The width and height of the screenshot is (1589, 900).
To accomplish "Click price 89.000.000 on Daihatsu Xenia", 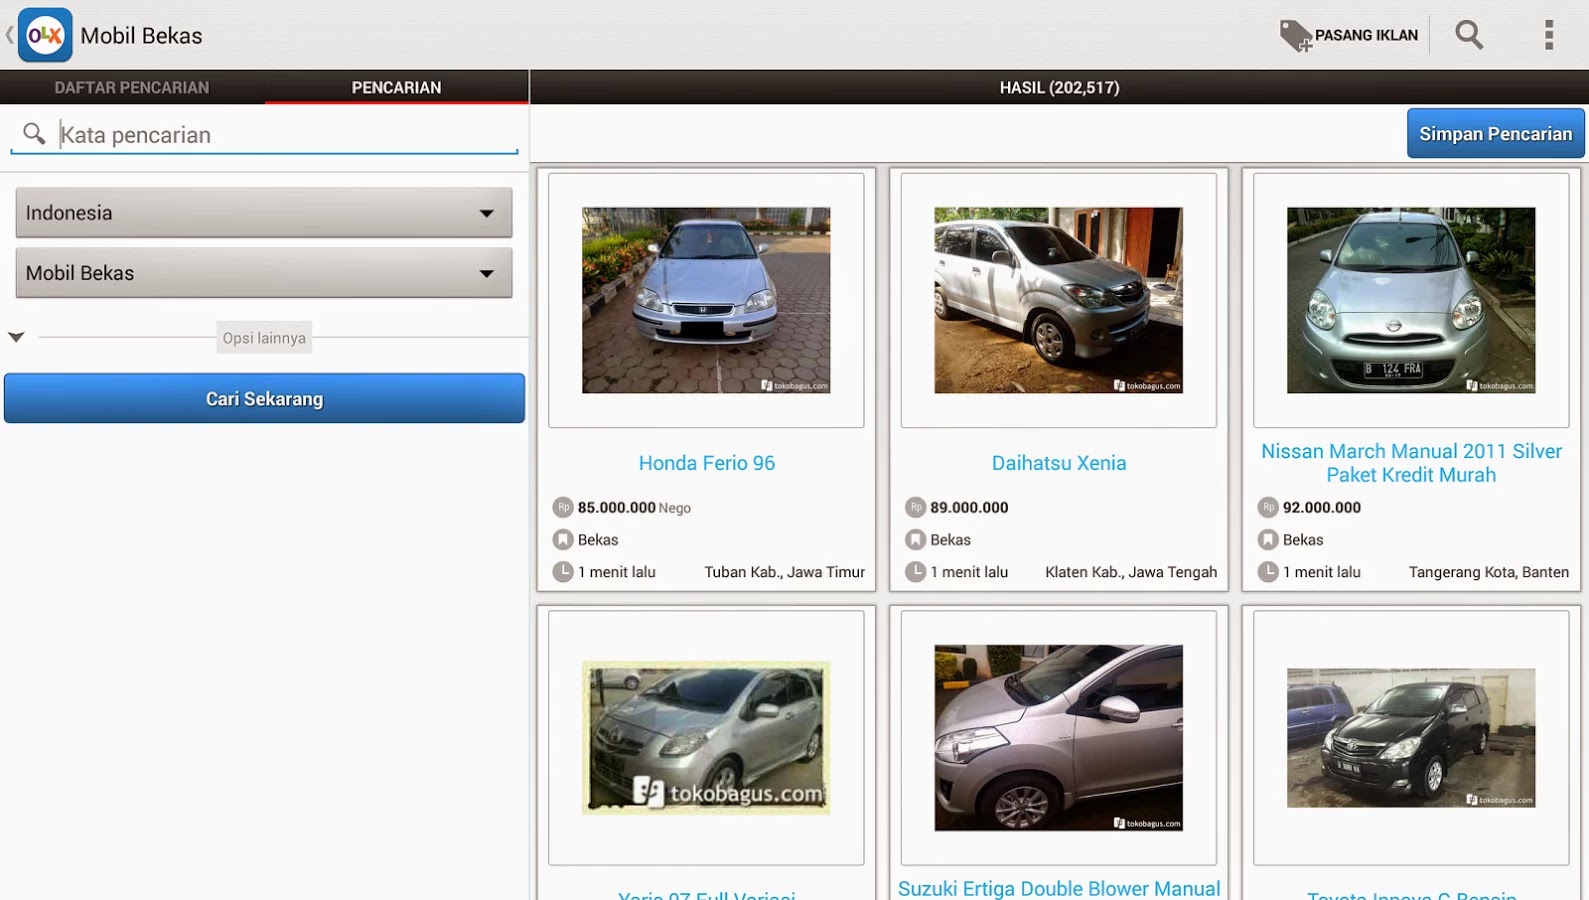I will 969,507.
